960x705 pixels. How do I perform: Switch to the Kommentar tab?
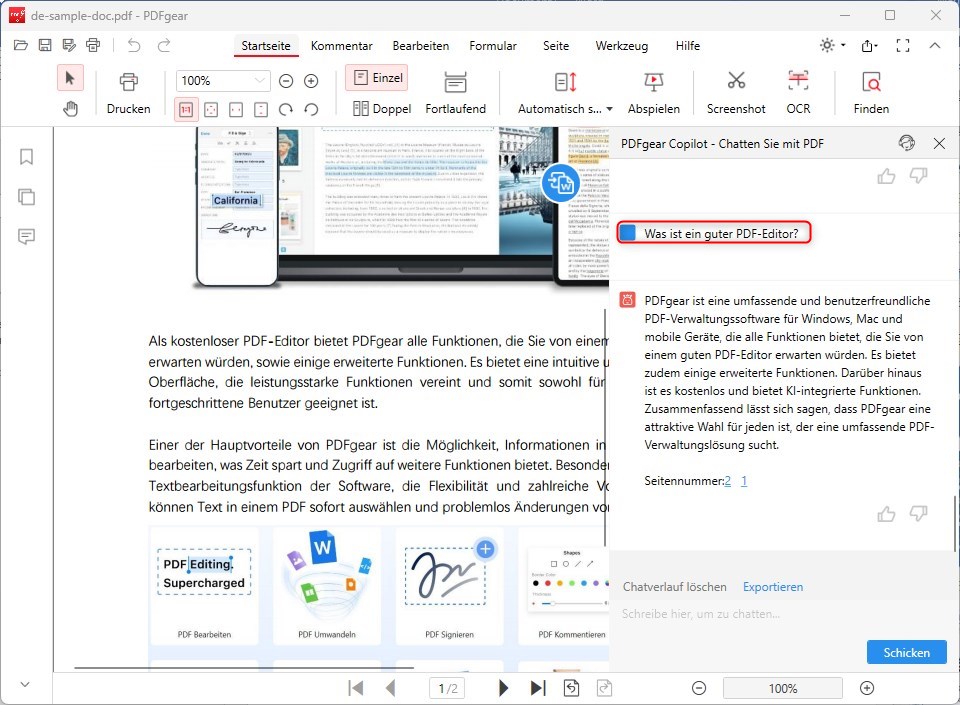pyautogui.click(x=342, y=46)
